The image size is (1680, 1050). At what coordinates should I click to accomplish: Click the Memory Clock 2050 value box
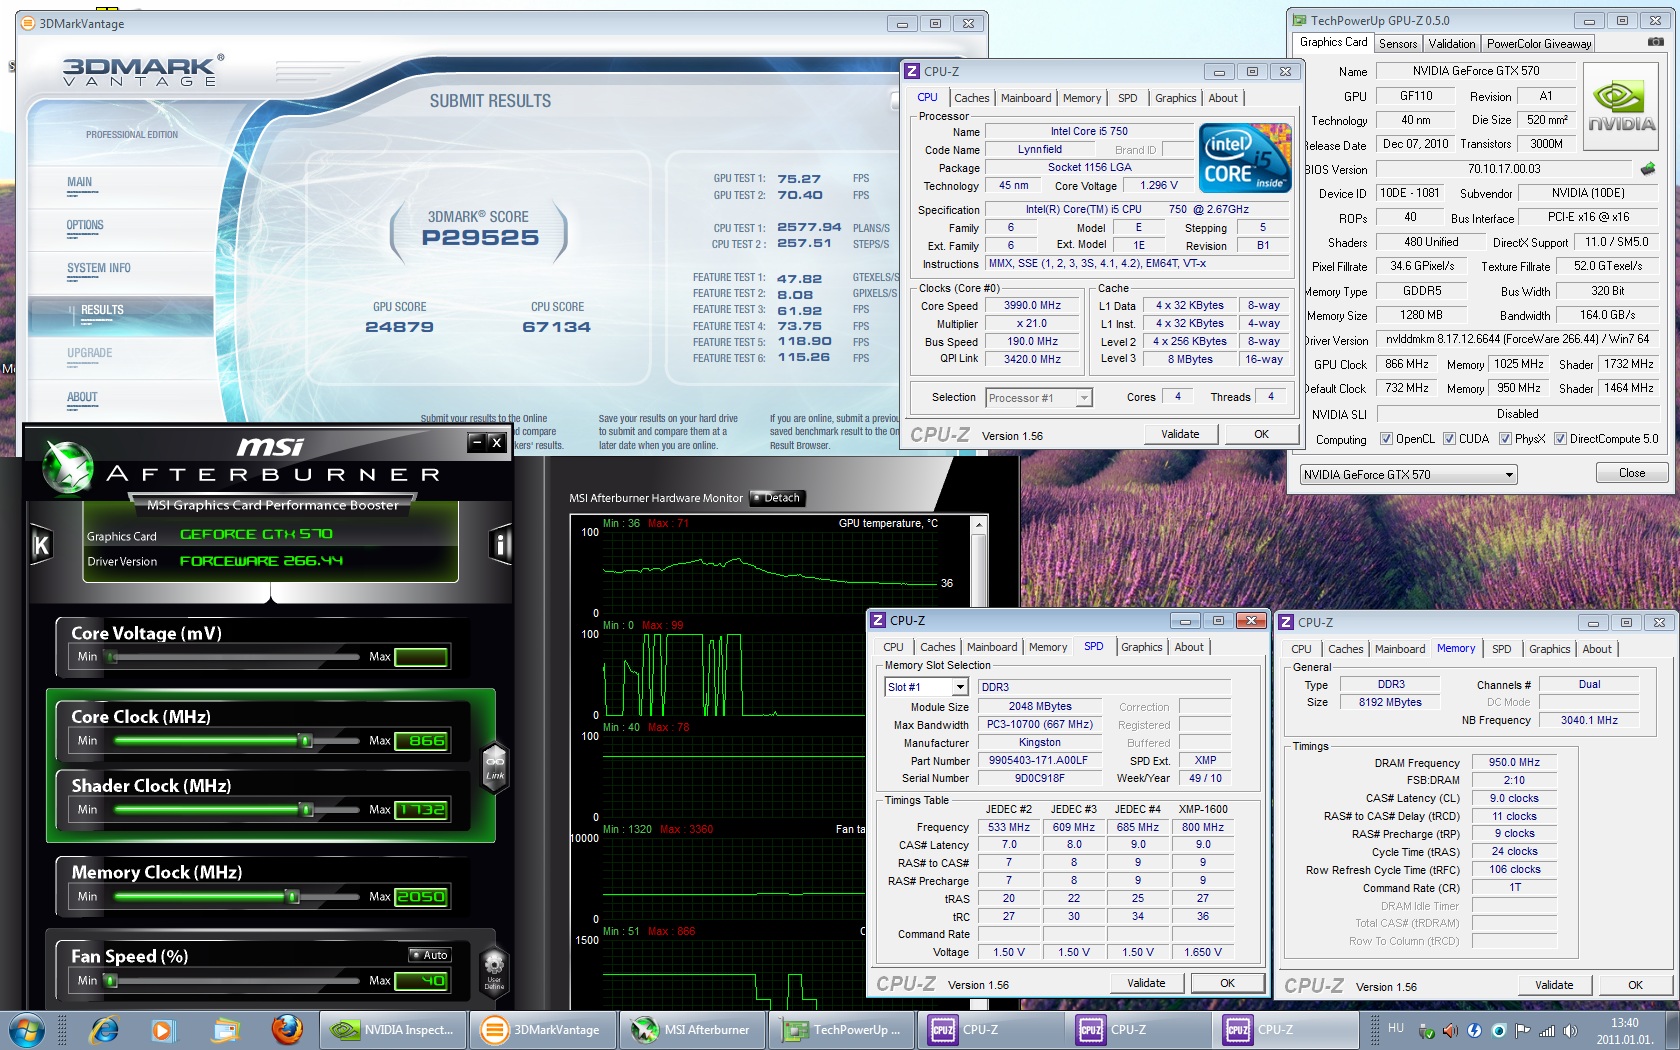coord(421,897)
